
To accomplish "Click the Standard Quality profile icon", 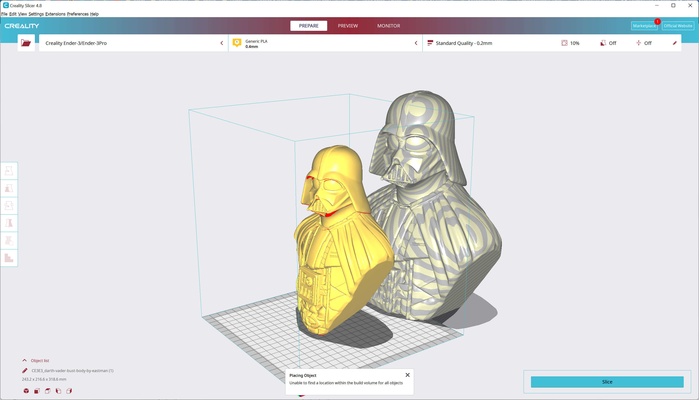I will tap(430, 43).
